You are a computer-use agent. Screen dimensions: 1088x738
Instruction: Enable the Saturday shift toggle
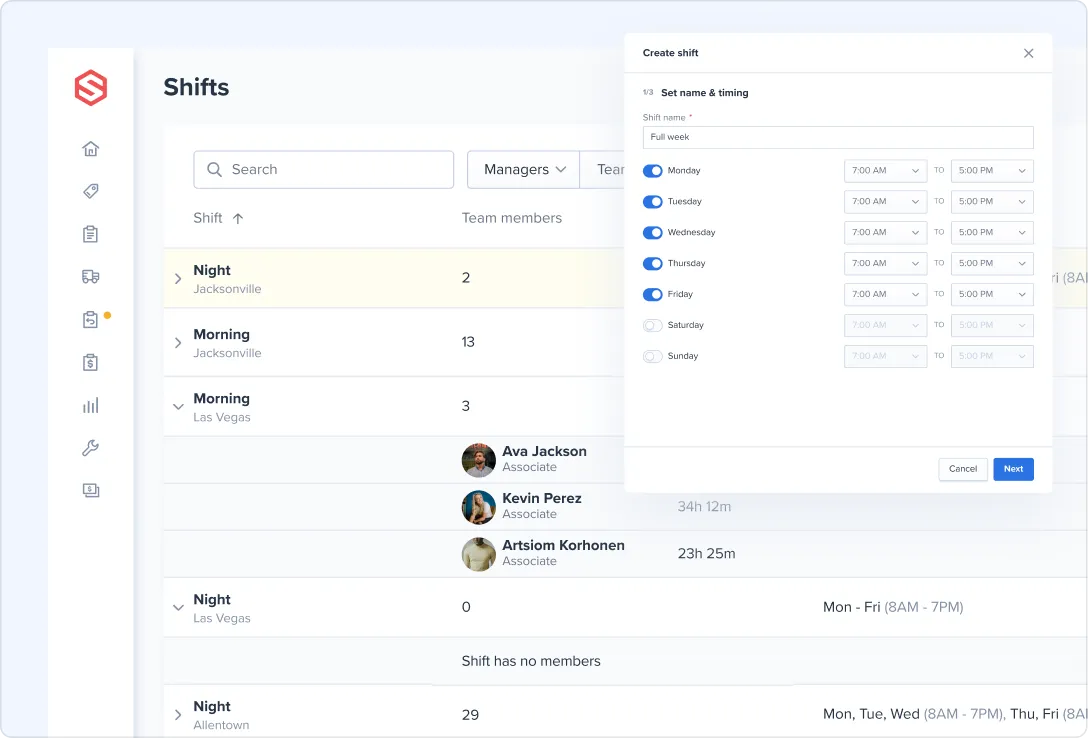click(651, 324)
